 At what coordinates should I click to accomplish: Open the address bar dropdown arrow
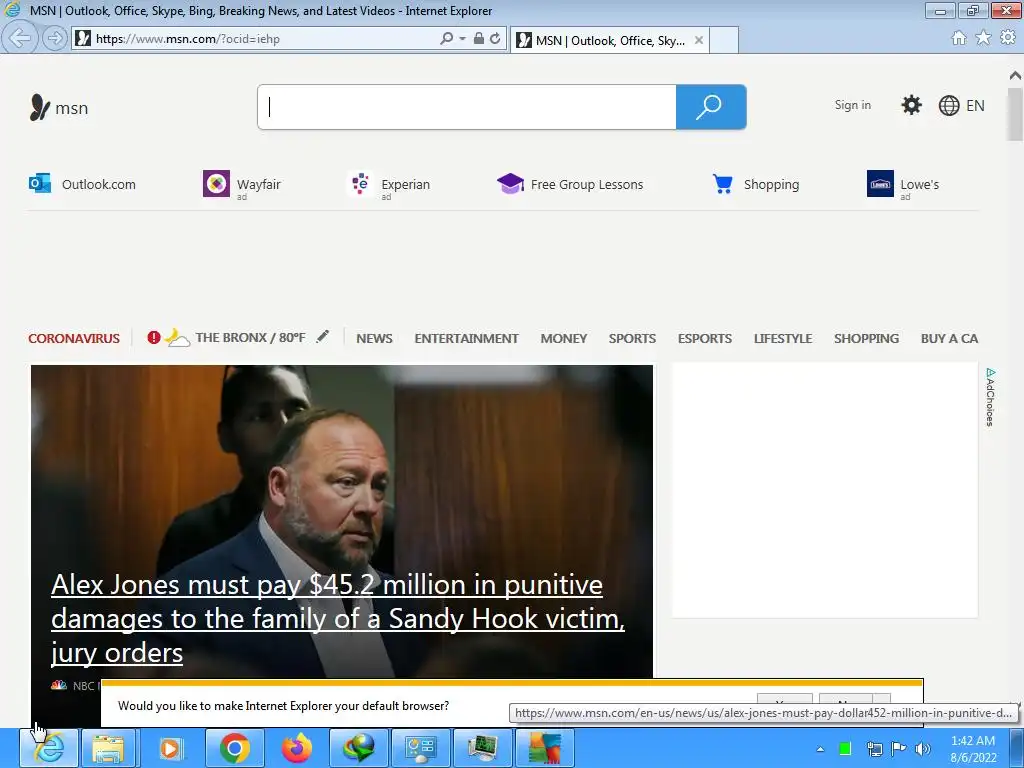click(462, 39)
